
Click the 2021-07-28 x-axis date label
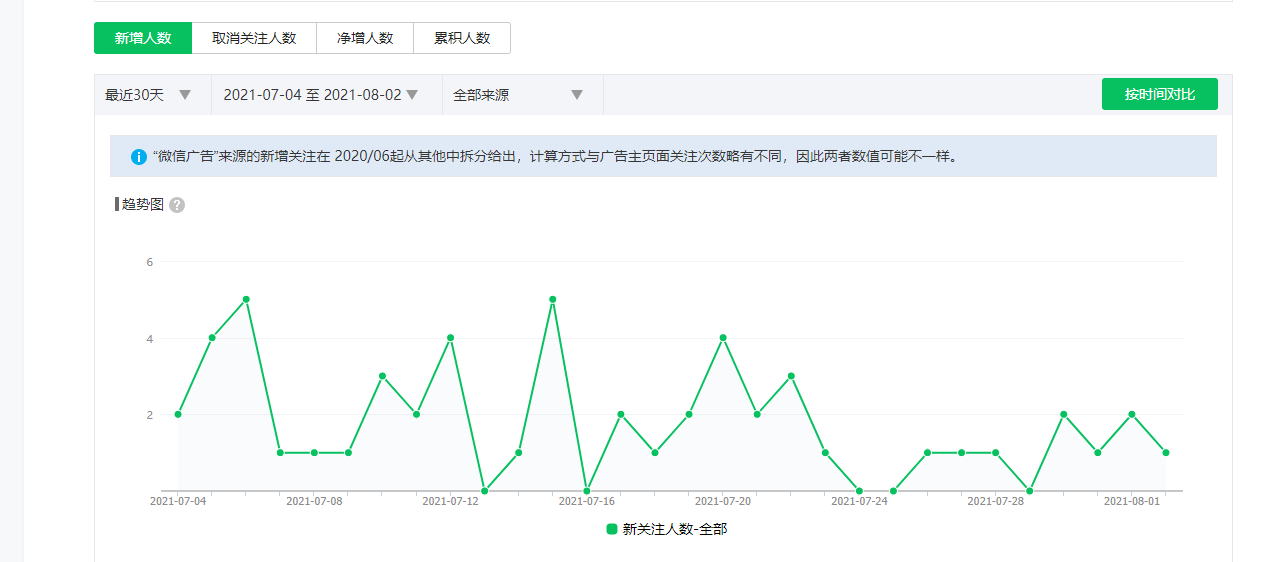click(x=995, y=501)
